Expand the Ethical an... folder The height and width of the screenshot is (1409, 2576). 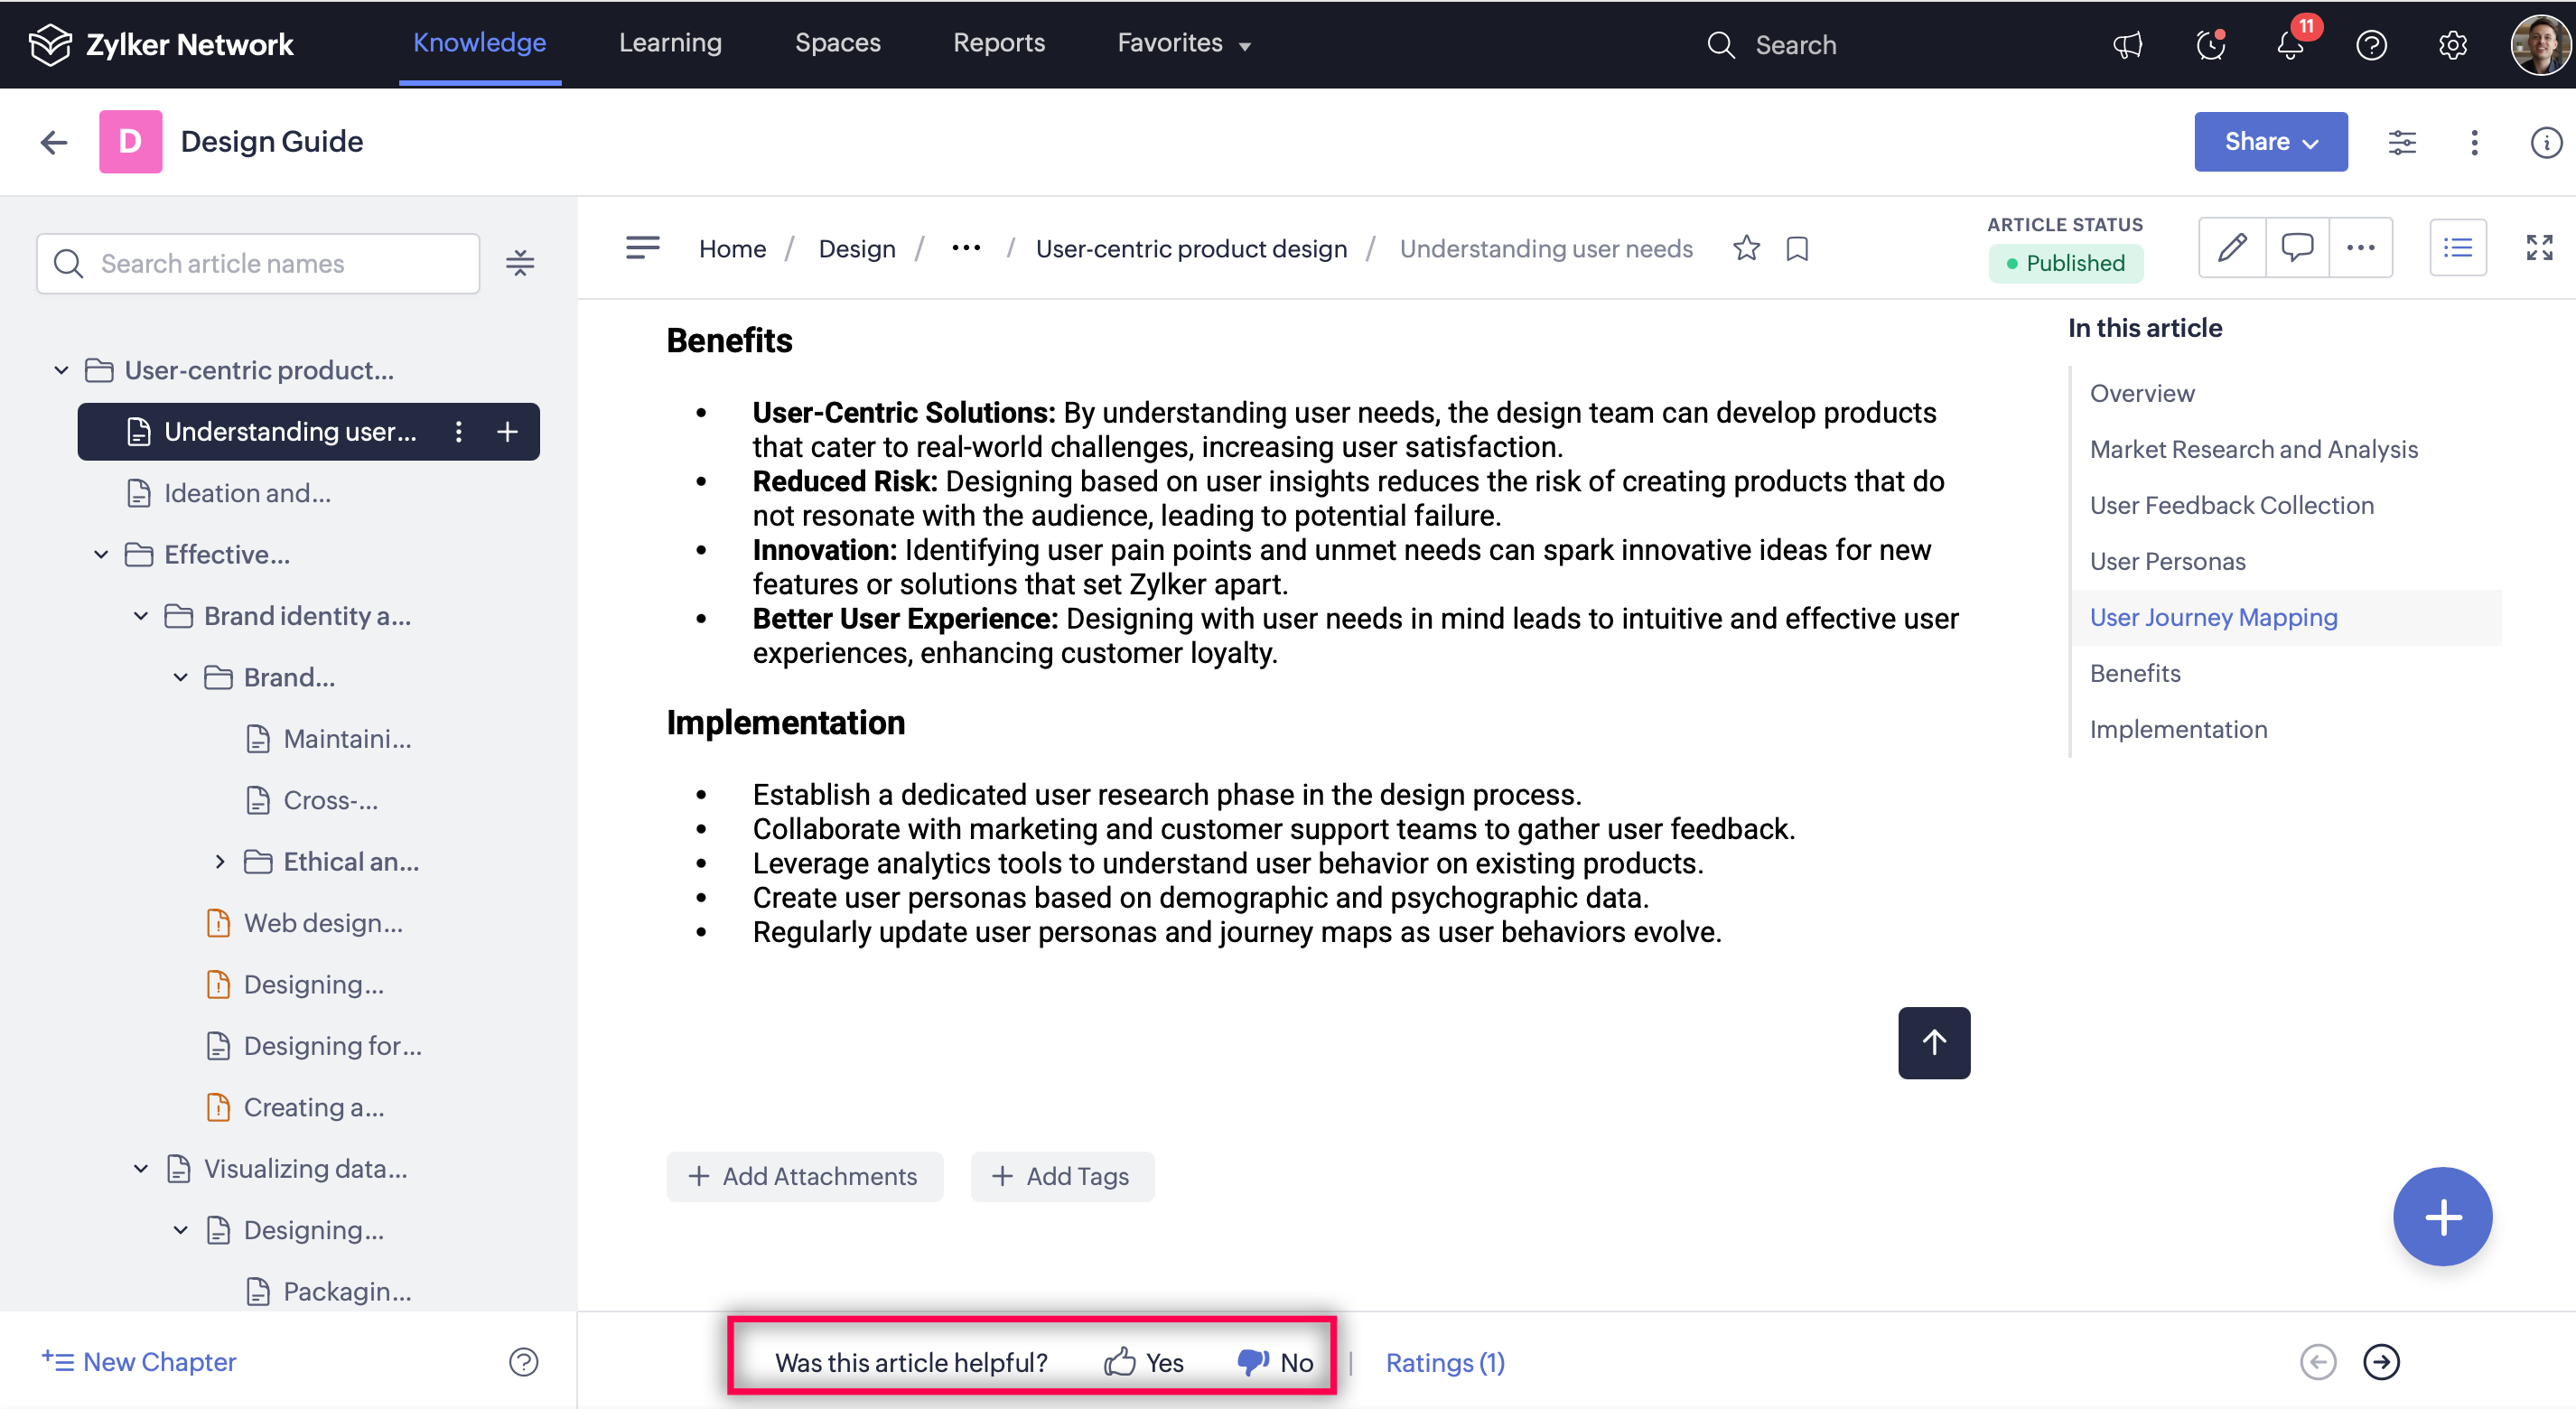click(220, 861)
